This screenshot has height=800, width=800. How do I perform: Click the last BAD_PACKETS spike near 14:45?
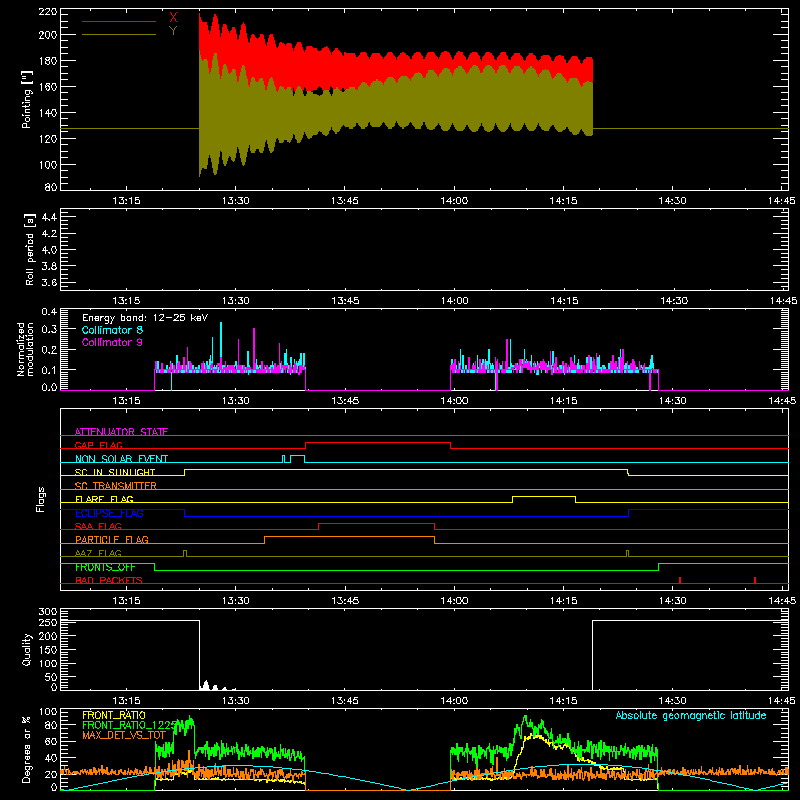point(755,580)
